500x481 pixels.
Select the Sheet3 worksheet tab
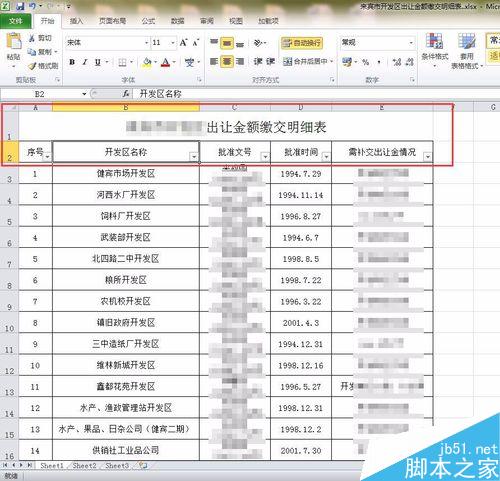(117, 466)
